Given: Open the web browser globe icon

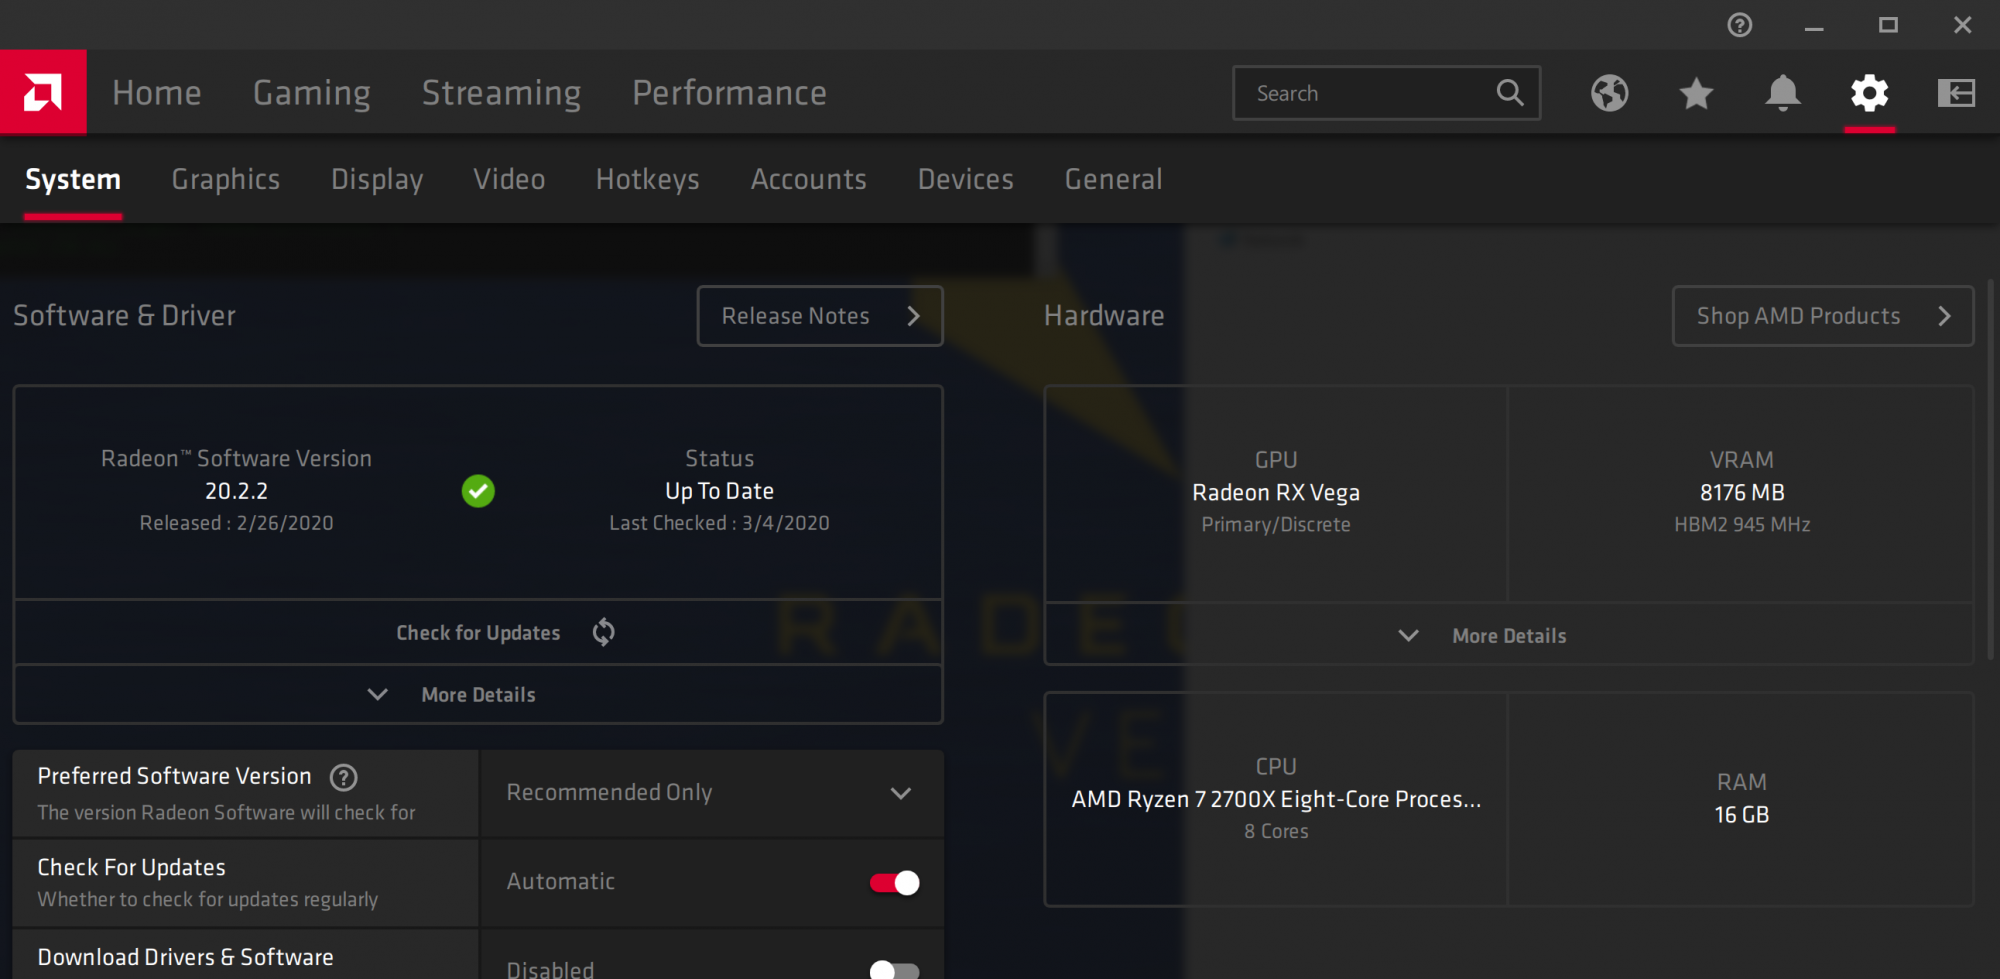Looking at the screenshot, I should [x=1609, y=93].
